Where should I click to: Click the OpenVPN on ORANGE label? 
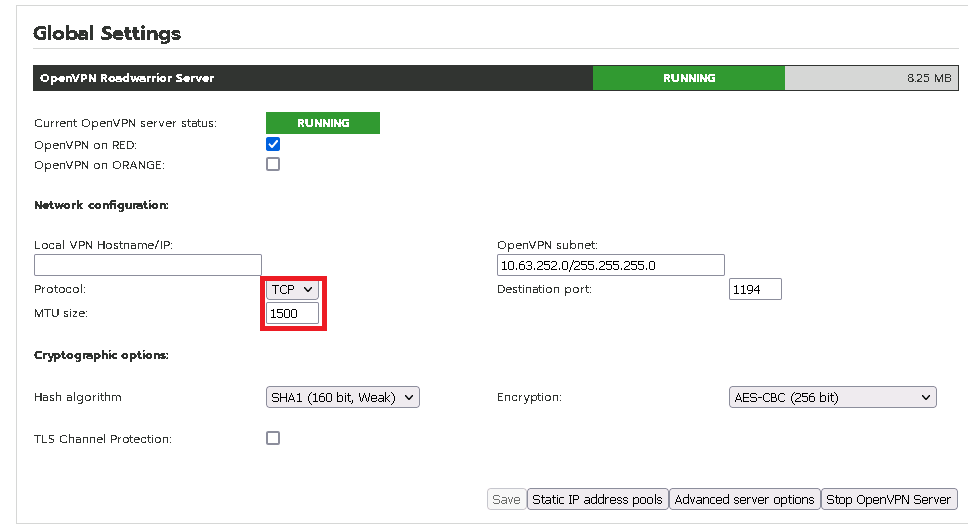(x=99, y=165)
